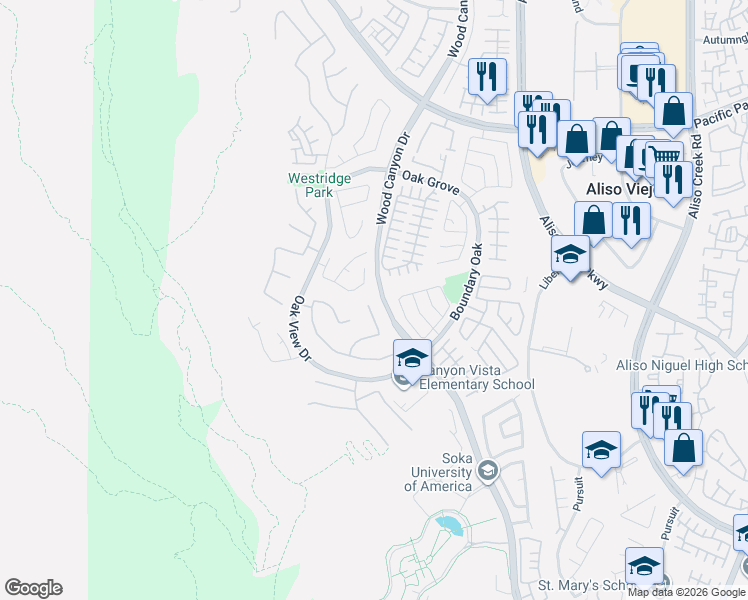The height and width of the screenshot is (600, 748).
Task: Click the small green park beside Boundary Oak
Action: [456, 287]
